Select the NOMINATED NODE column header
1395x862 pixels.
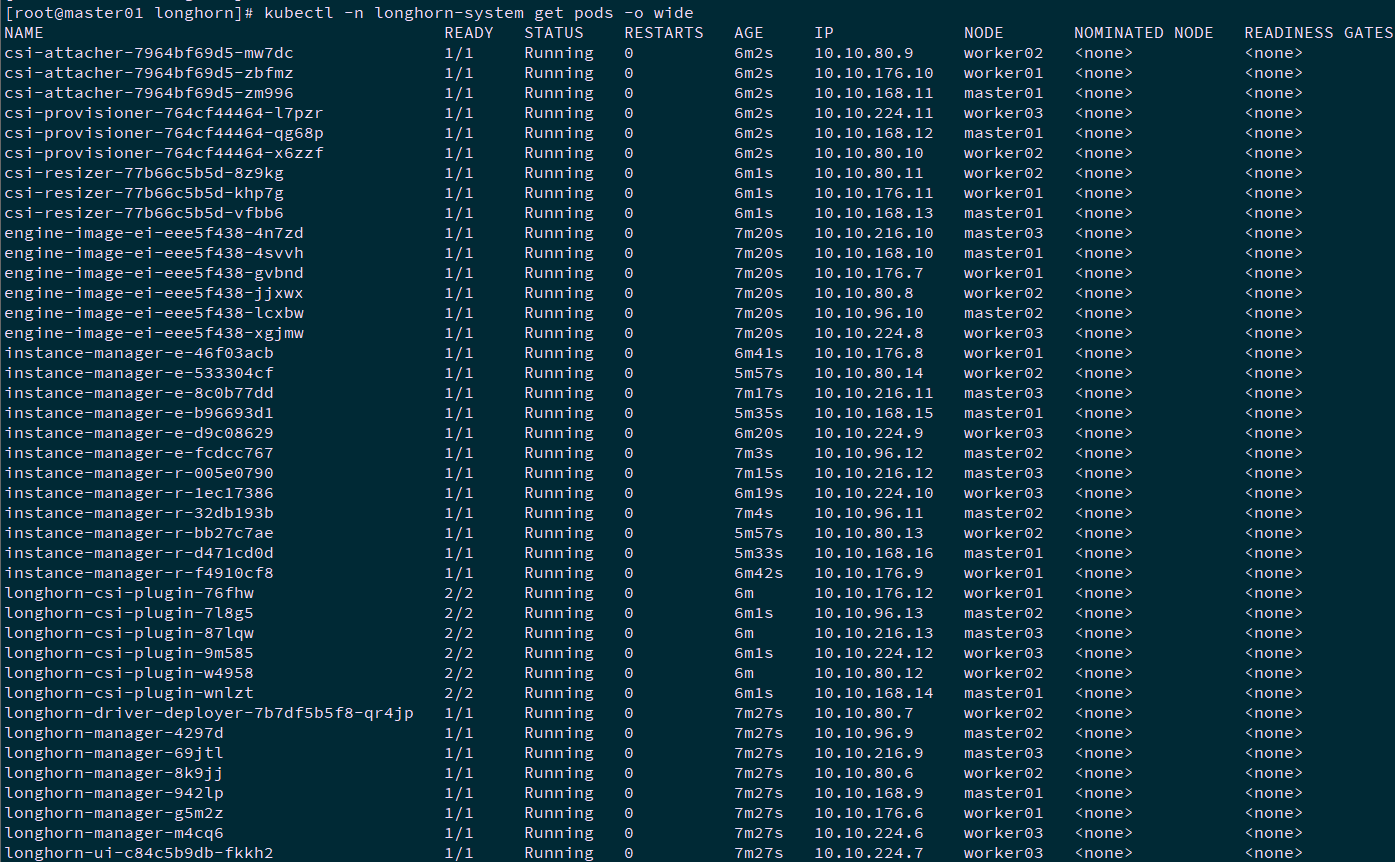coord(1144,33)
